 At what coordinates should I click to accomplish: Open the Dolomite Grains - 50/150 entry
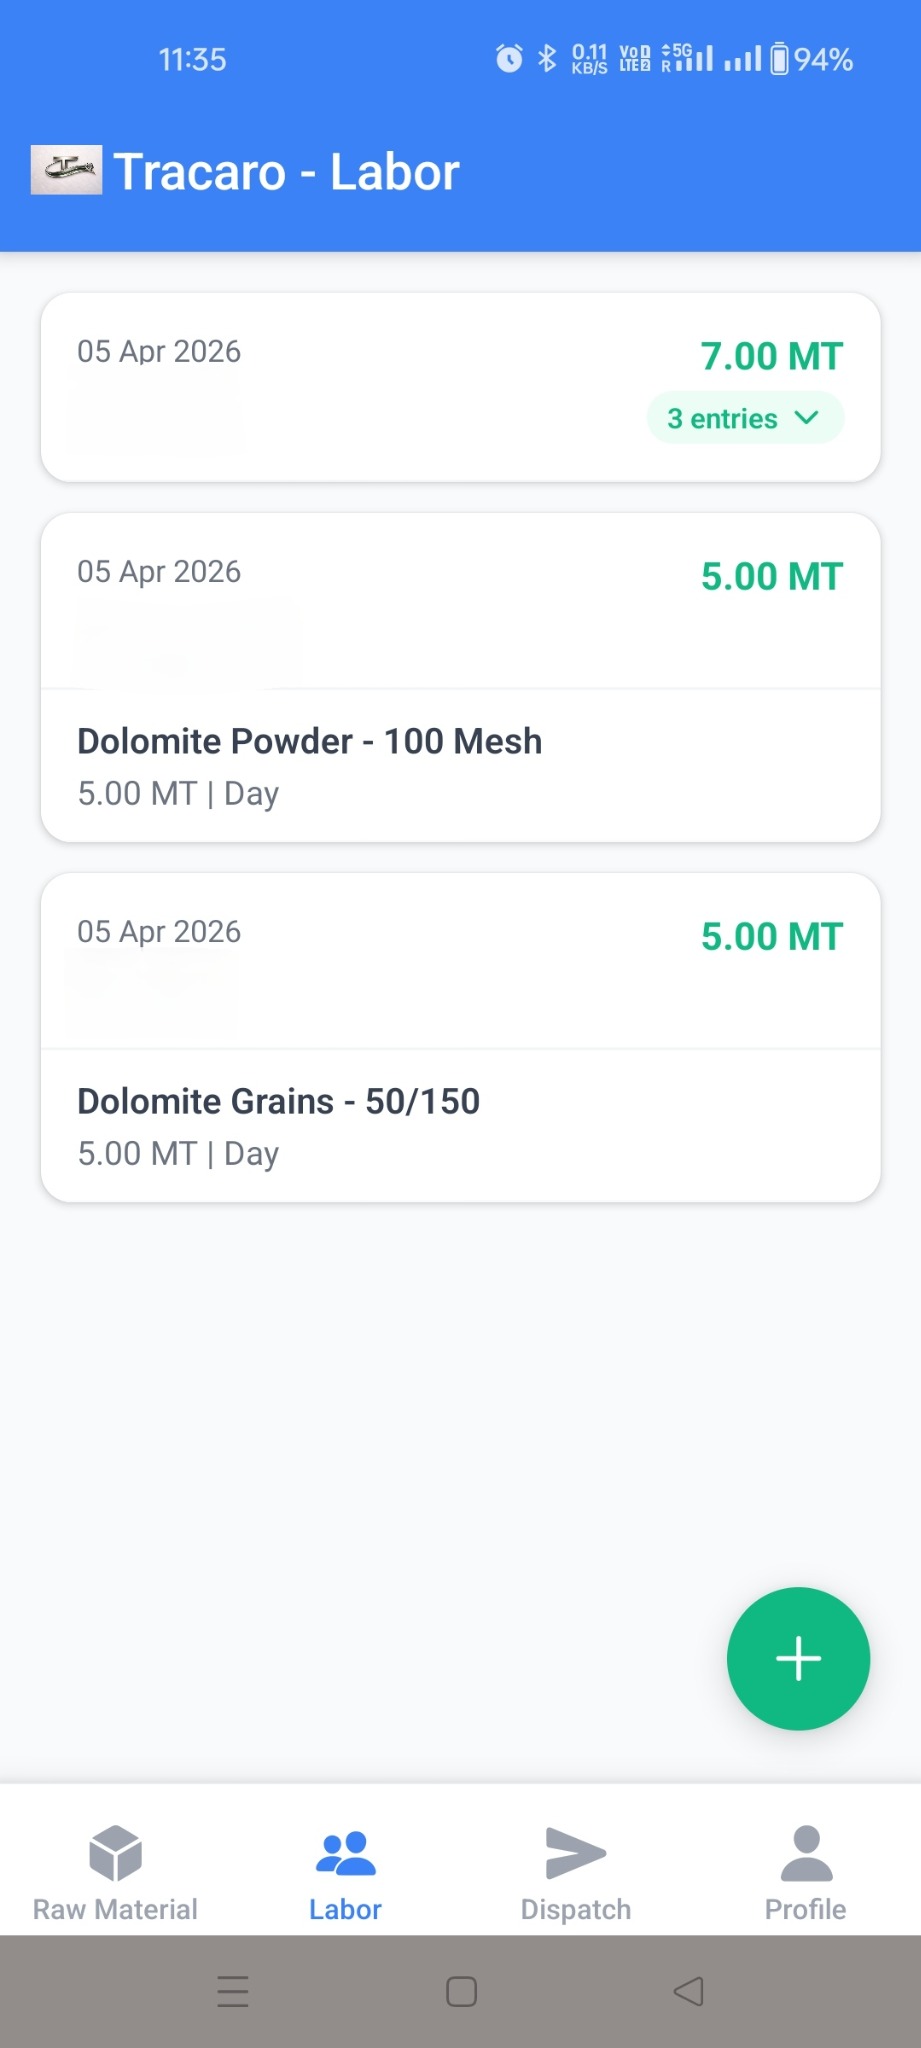coord(279,1102)
